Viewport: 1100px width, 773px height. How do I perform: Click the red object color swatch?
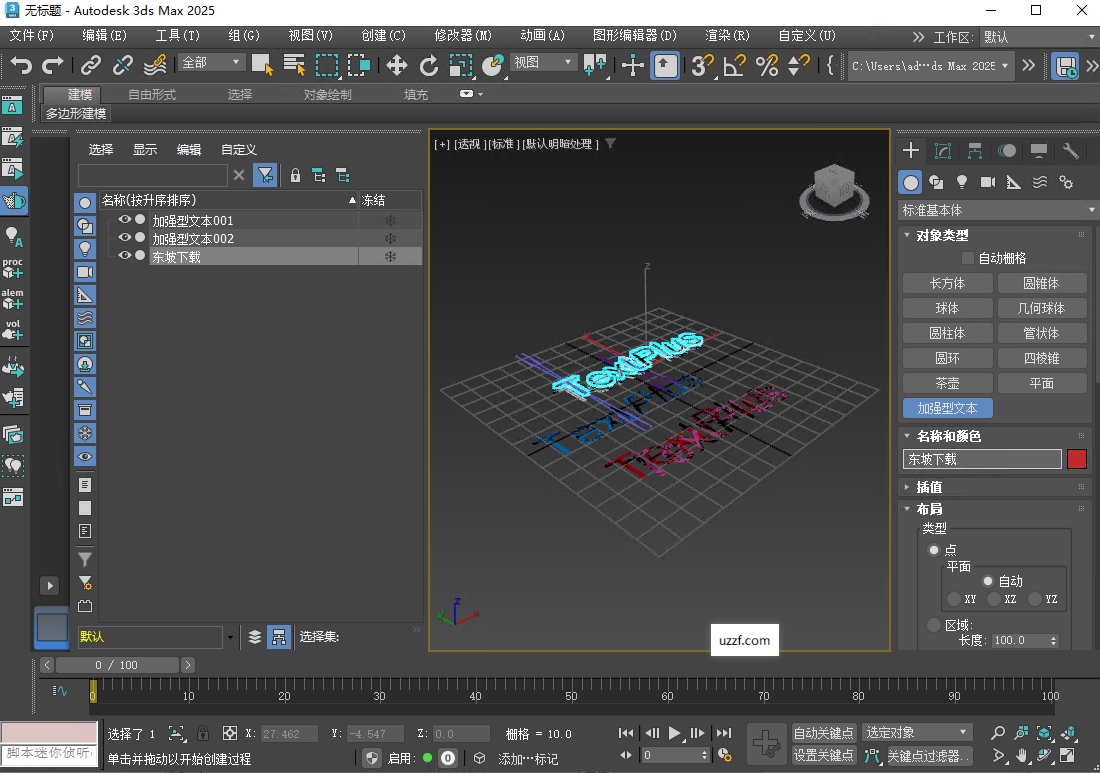(x=1077, y=459)
